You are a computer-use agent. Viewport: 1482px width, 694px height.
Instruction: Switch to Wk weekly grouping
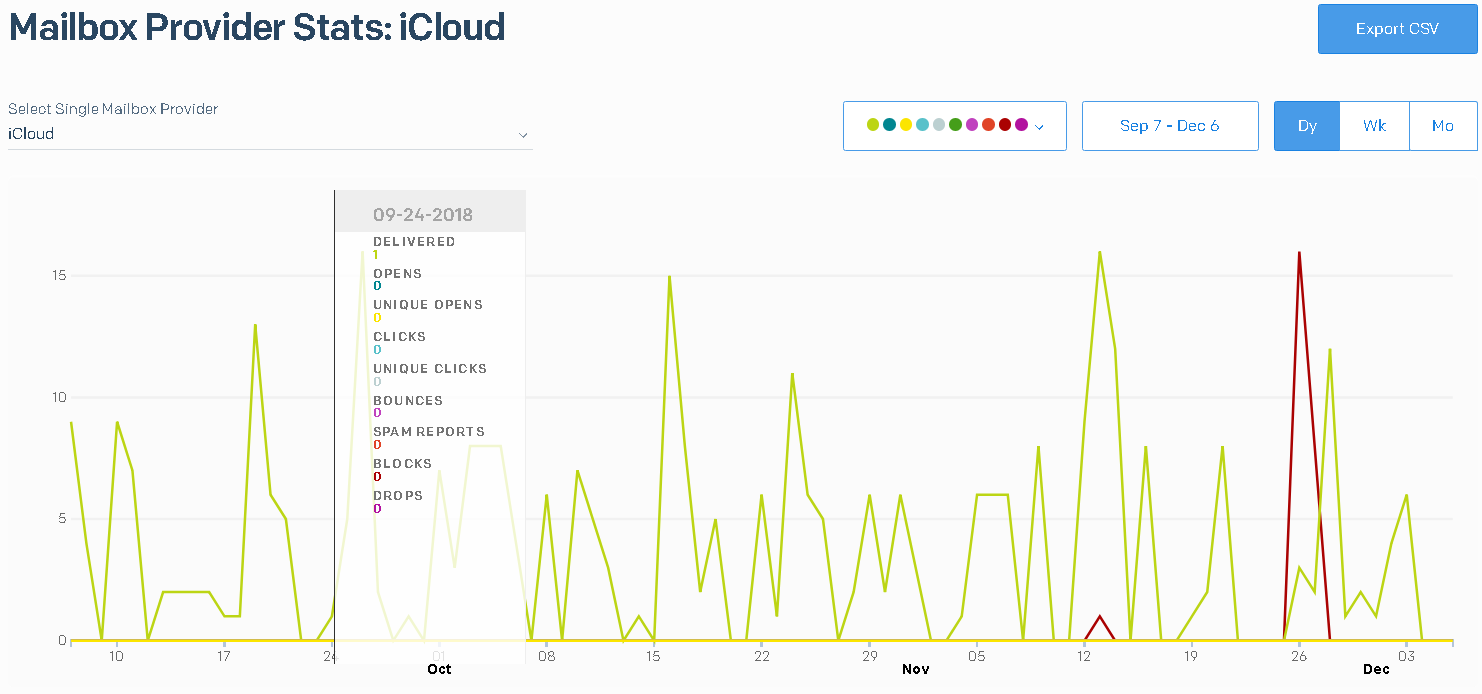[x=1375, y=126]
